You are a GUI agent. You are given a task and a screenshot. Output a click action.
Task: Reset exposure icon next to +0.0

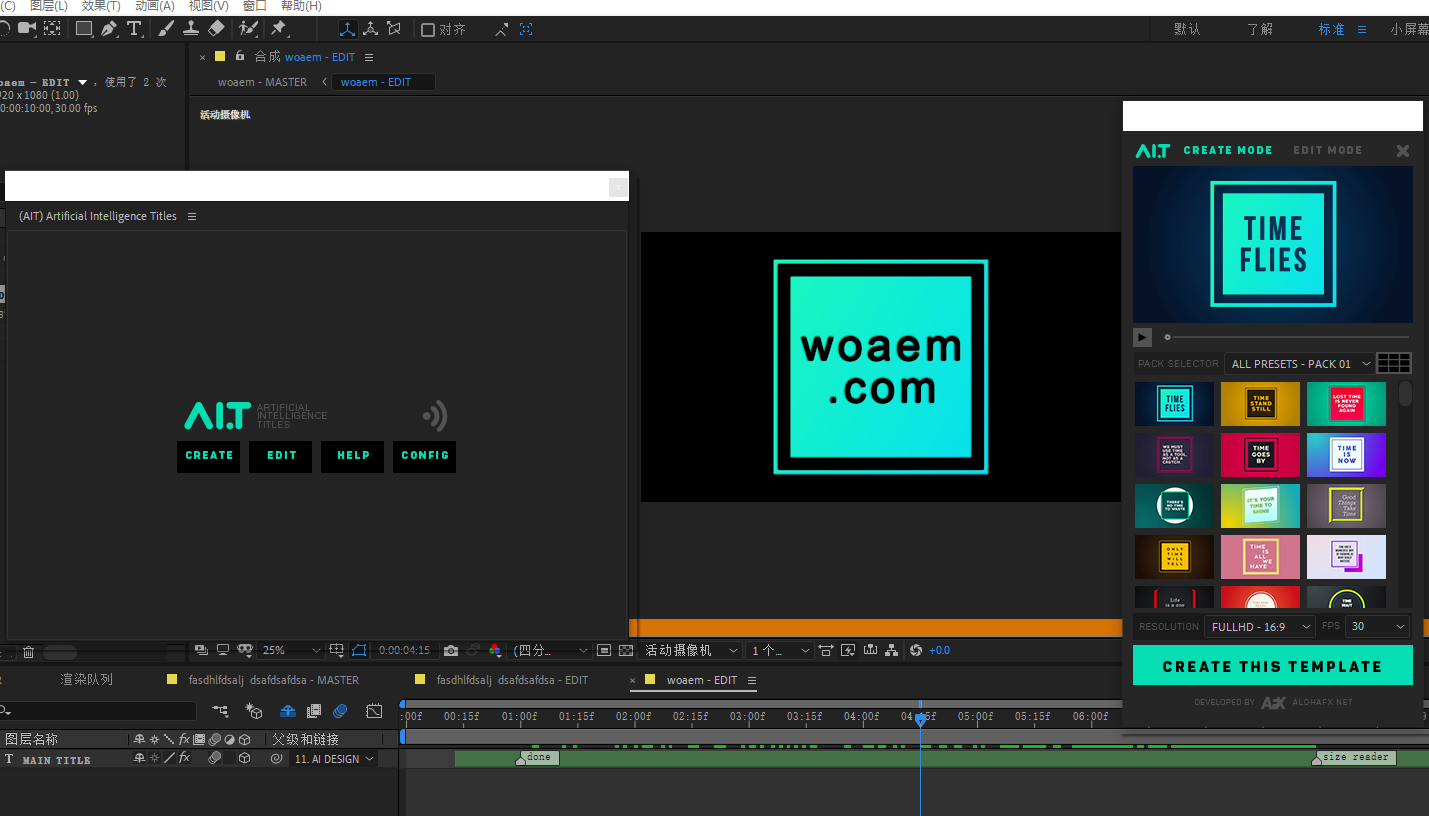tap(915, 650)
